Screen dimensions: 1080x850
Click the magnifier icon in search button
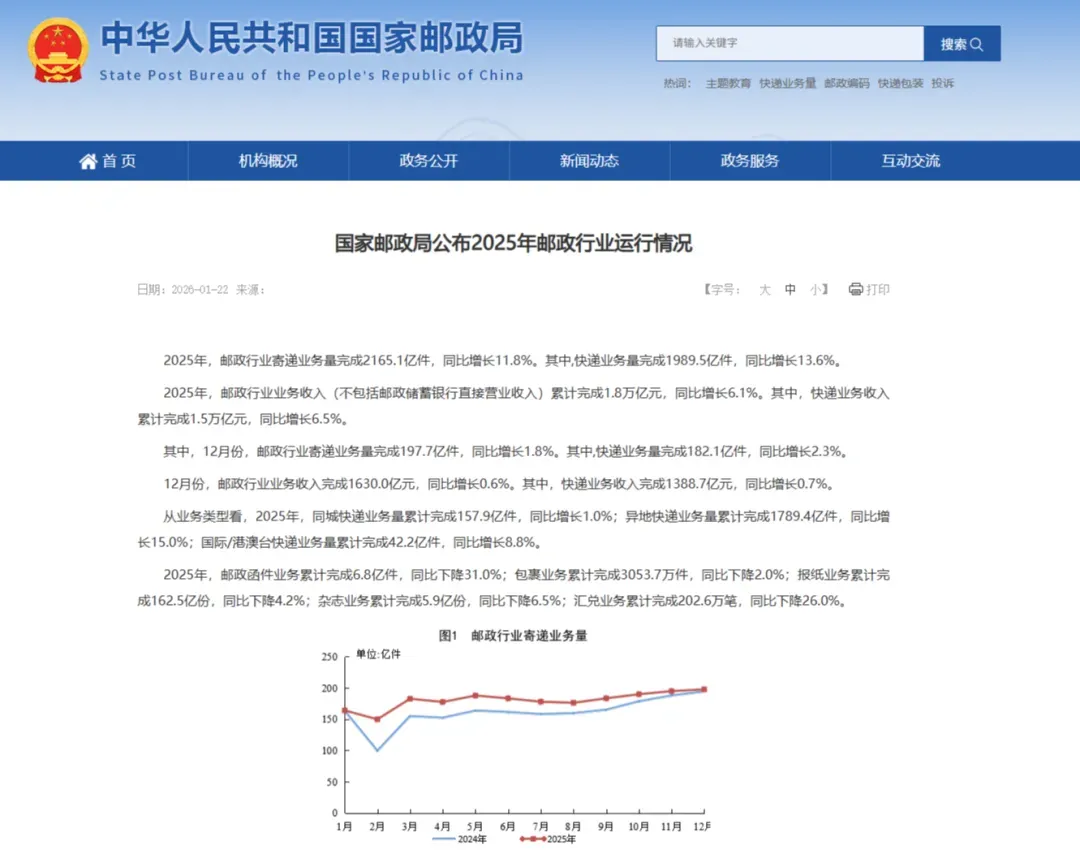click(977, 44)
